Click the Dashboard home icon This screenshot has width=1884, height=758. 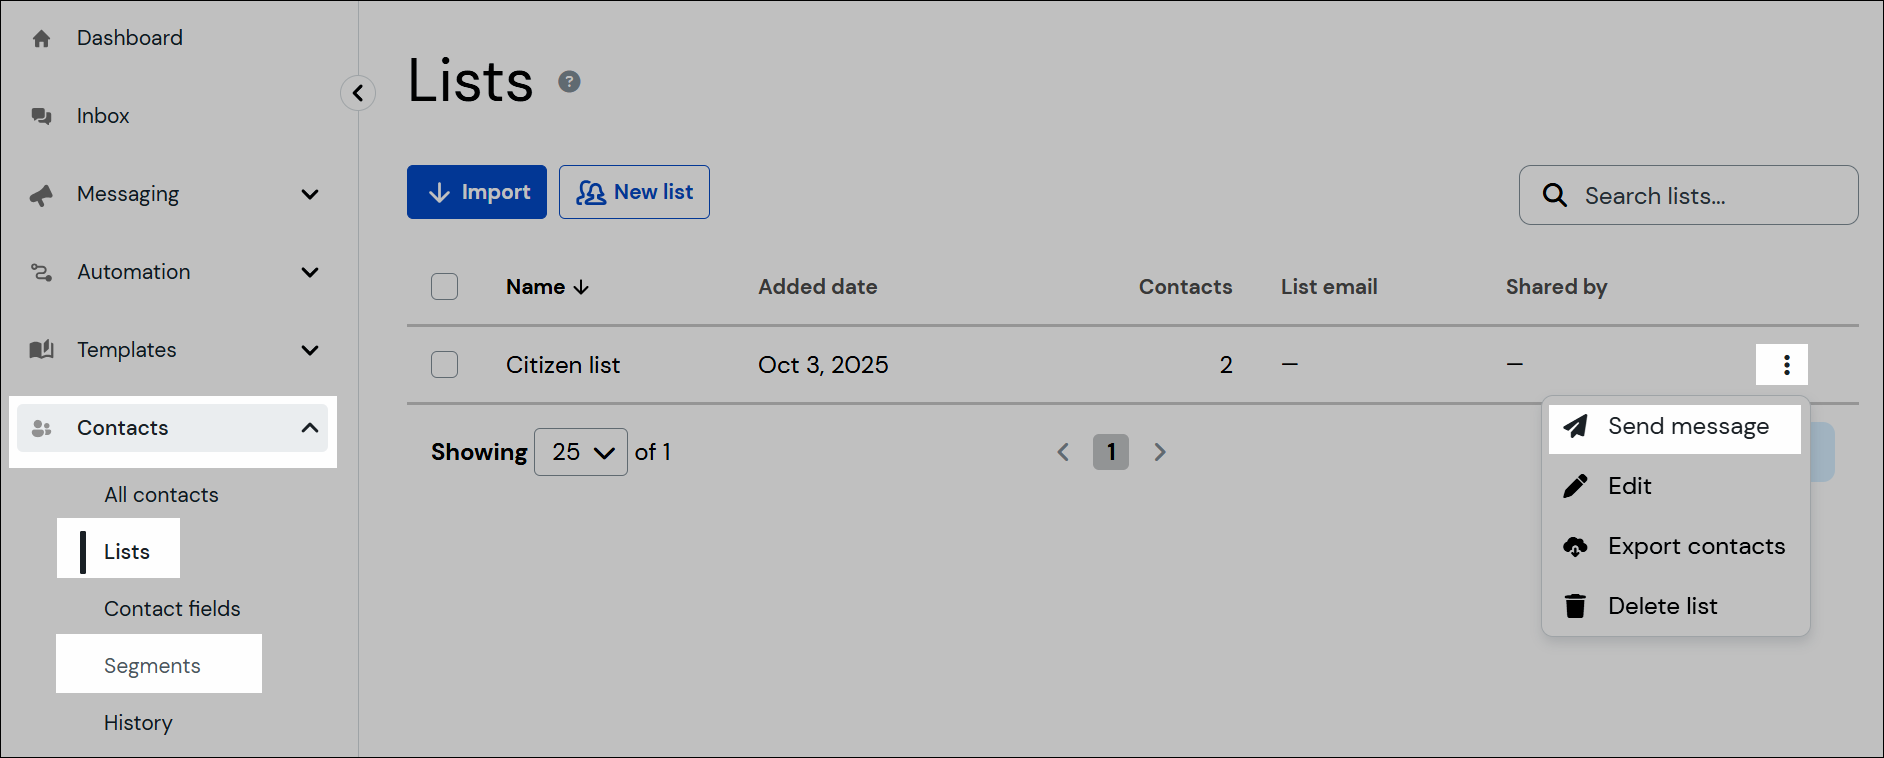click(41, 37)
